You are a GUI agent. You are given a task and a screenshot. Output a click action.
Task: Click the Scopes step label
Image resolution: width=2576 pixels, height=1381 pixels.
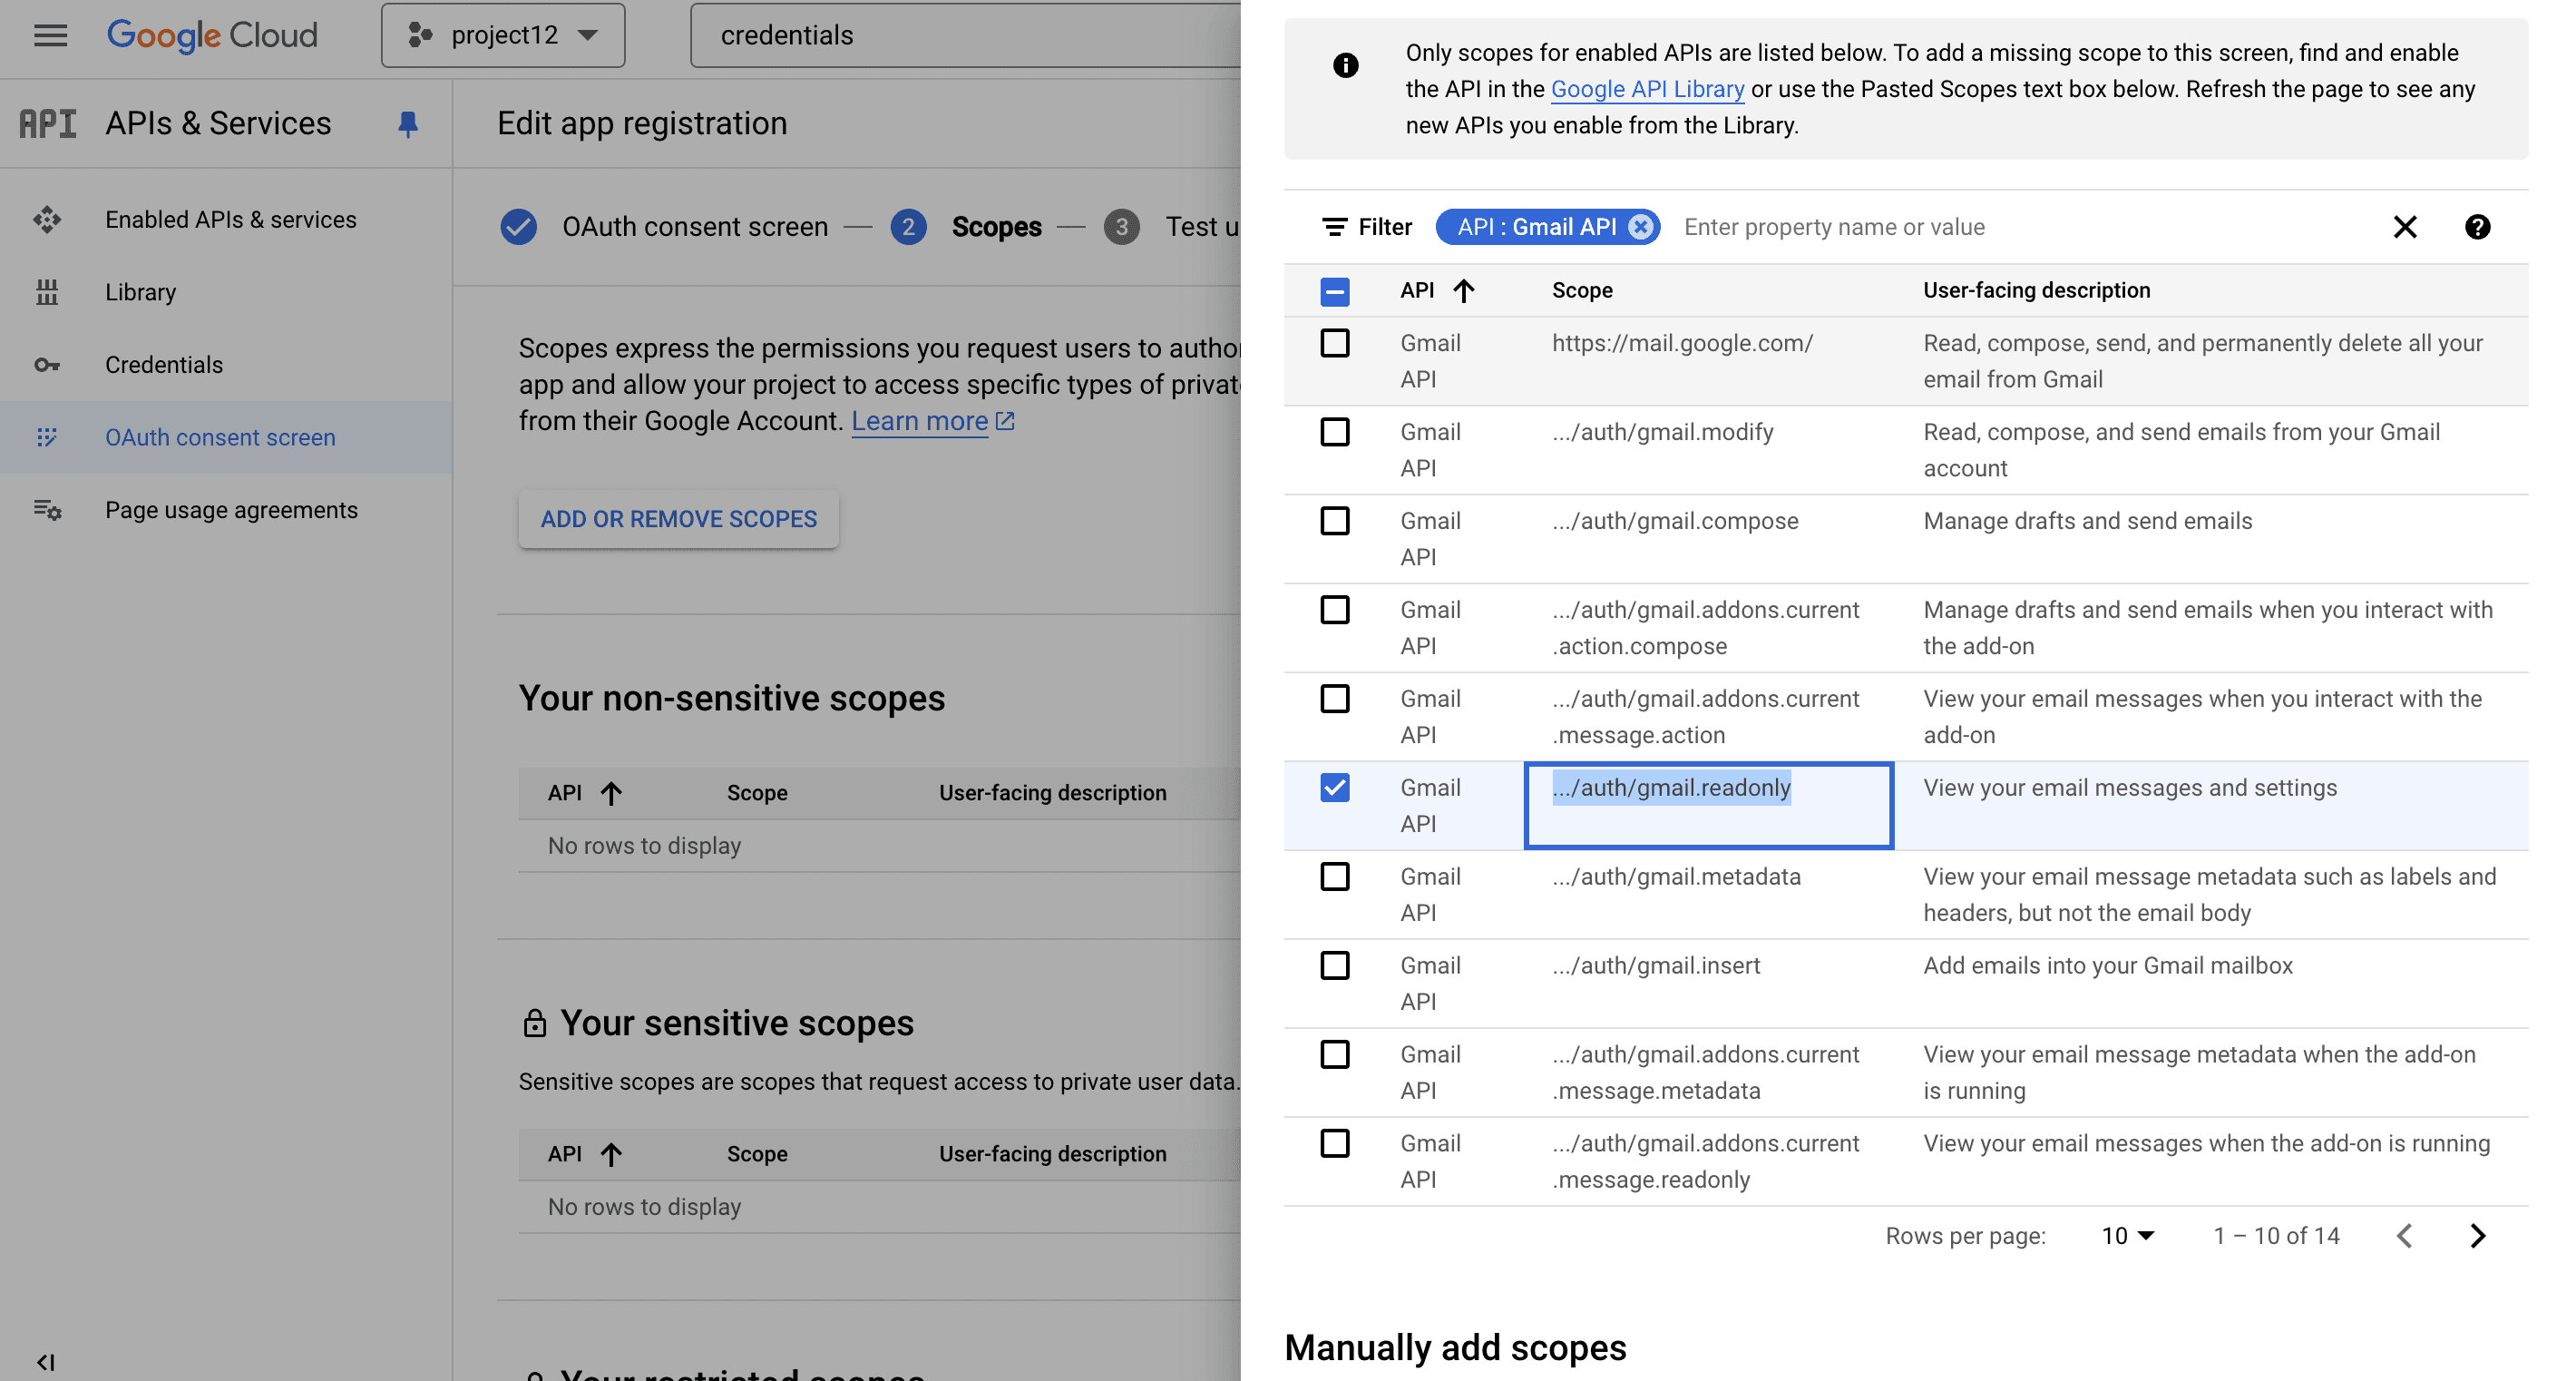(996, 227)
